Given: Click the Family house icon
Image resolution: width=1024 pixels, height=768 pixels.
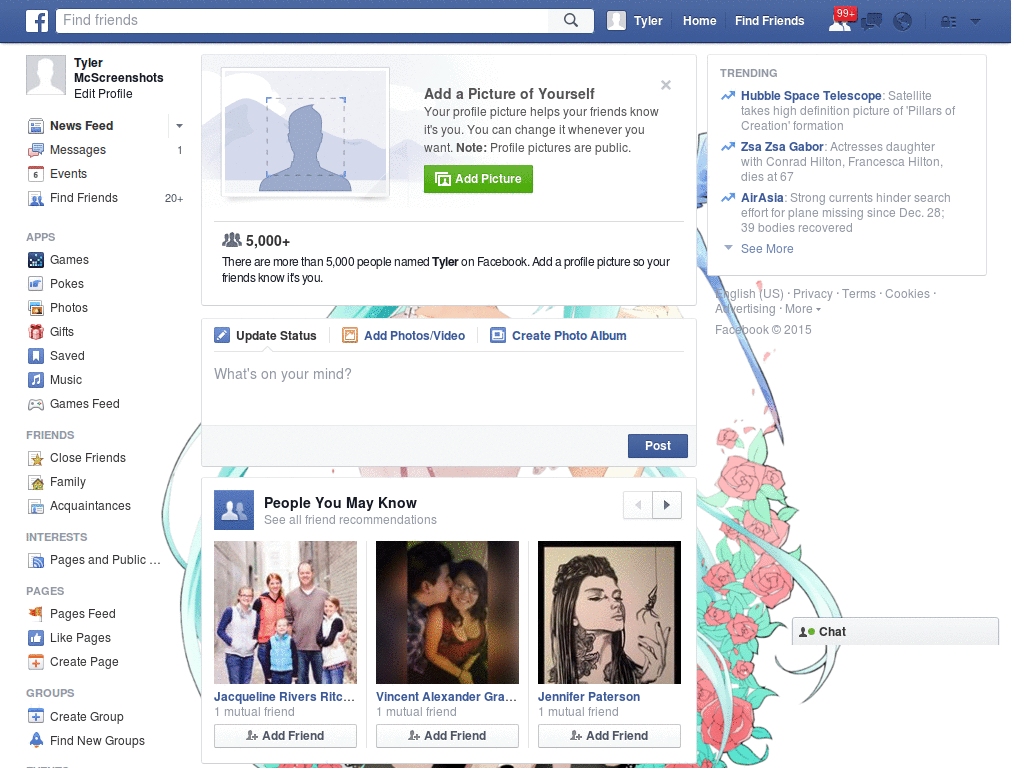Looking at the screenshot, I should click(36, 483).
